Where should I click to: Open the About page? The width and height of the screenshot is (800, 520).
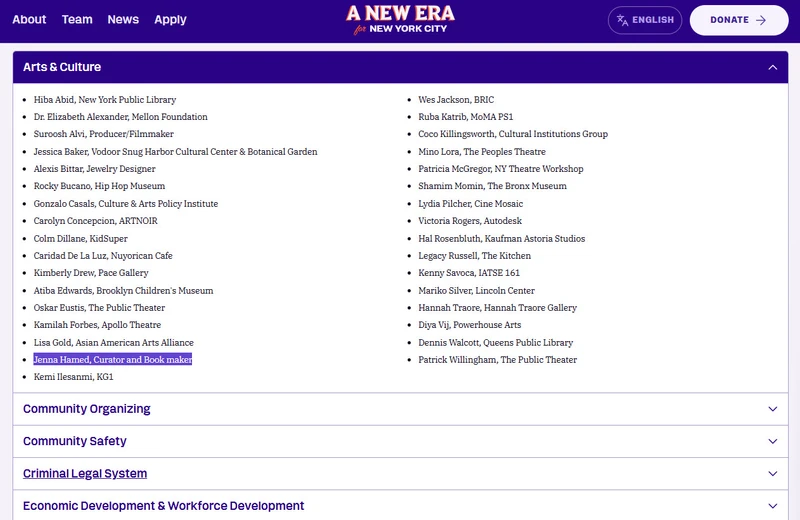29,19
